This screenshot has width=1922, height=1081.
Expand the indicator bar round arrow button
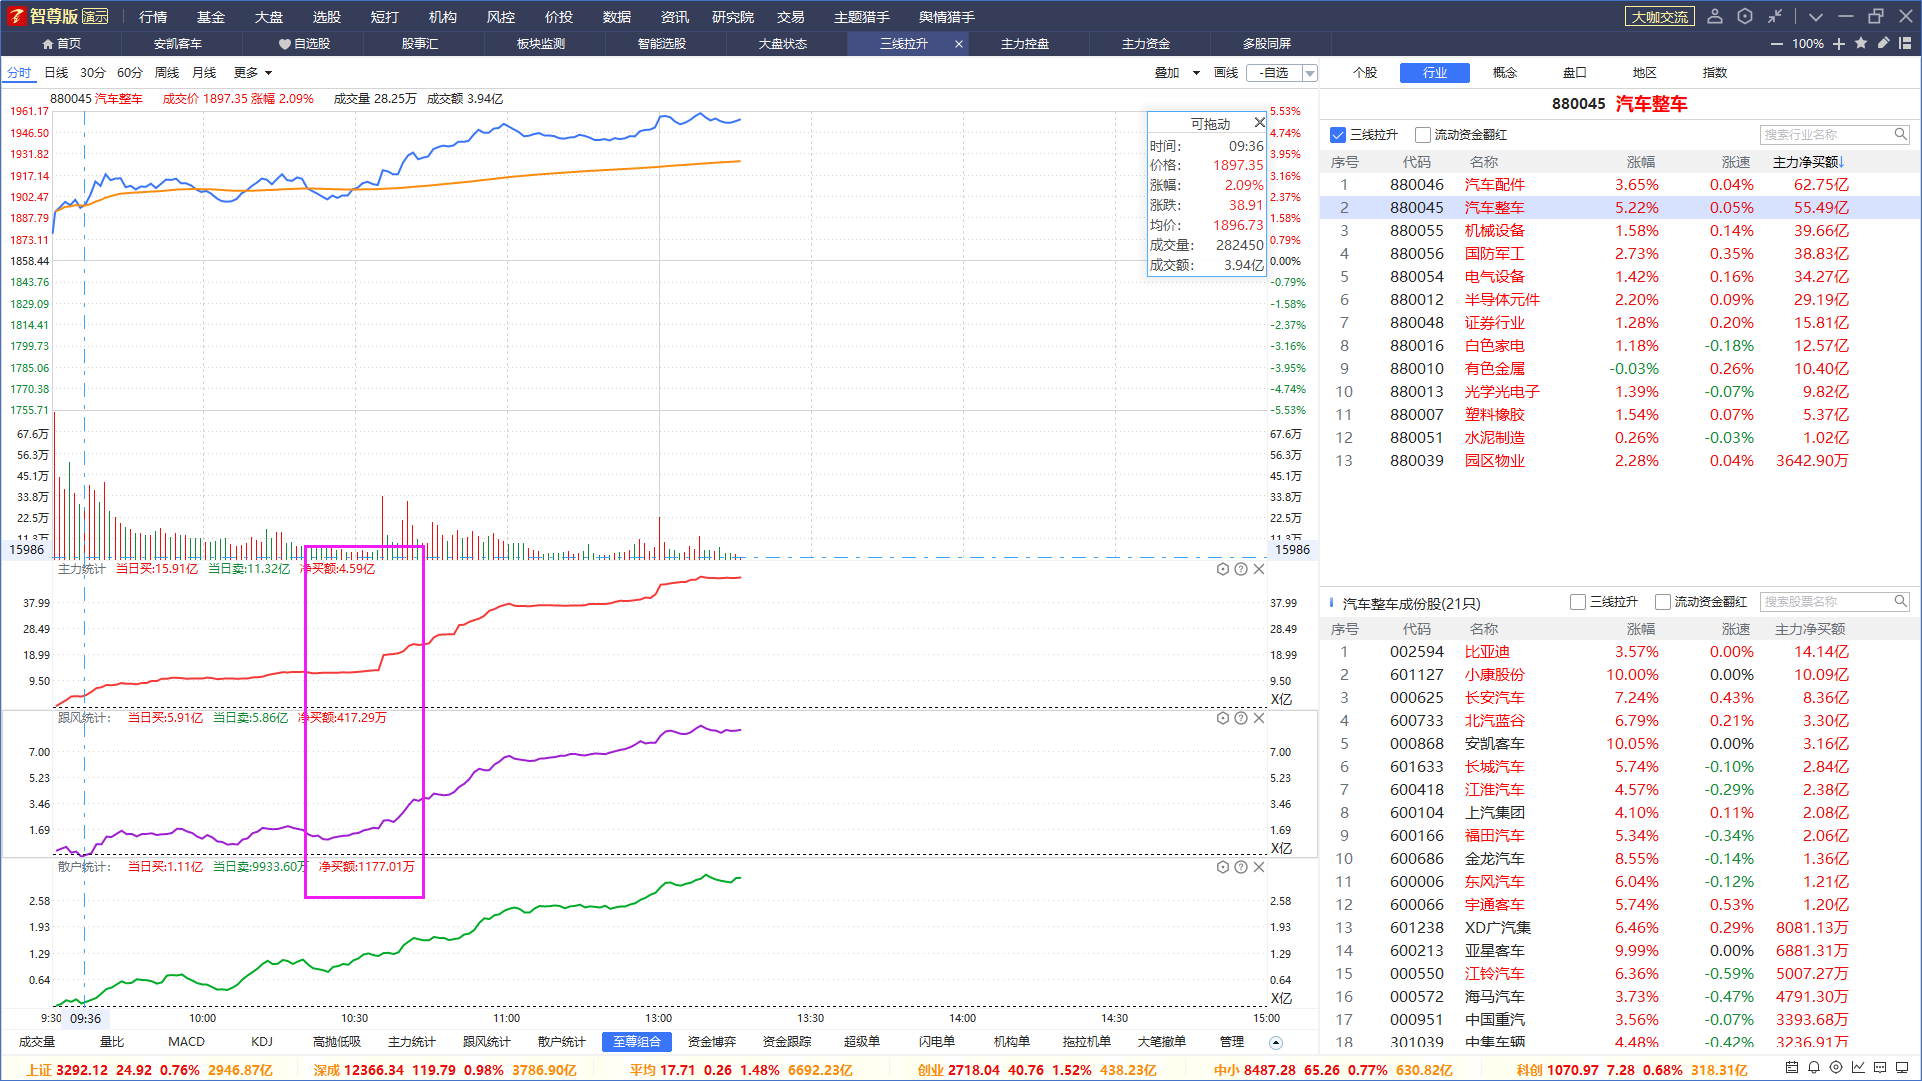tap(1276, 1043)
